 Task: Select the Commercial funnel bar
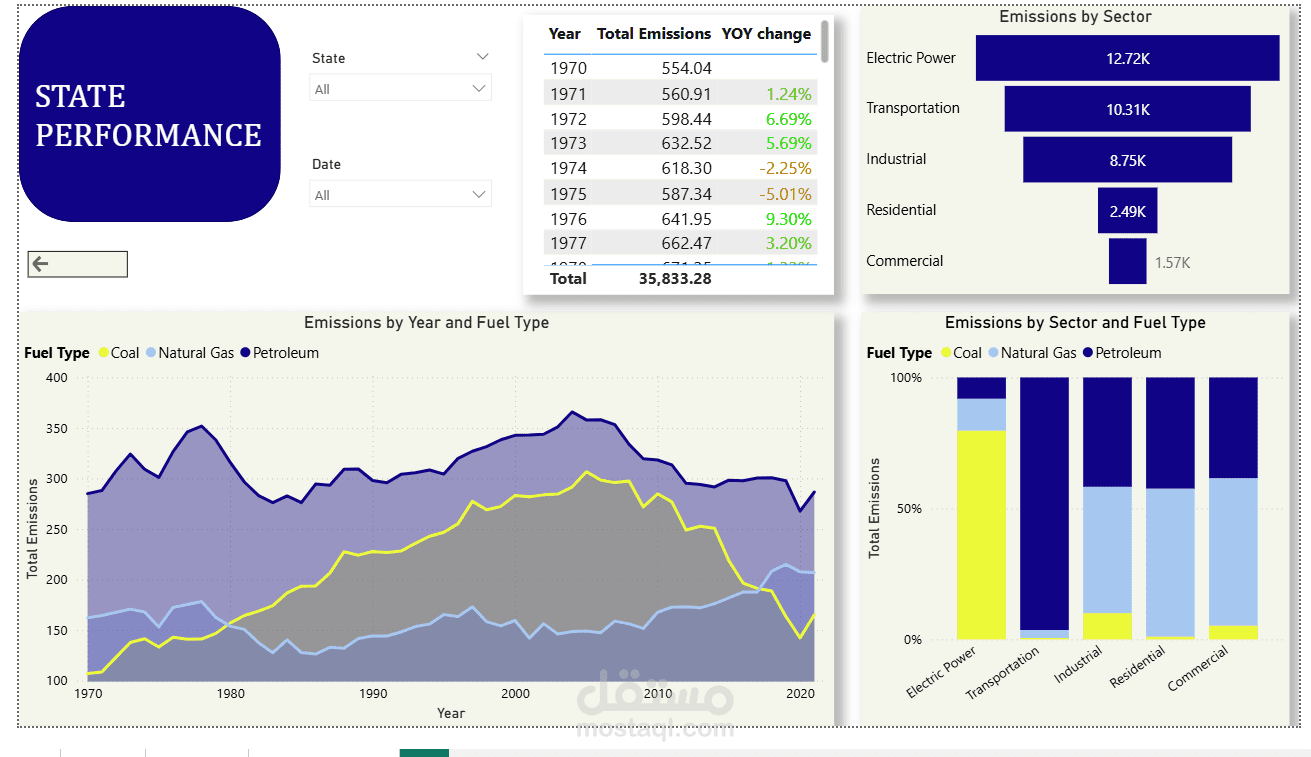point(1127,261)
